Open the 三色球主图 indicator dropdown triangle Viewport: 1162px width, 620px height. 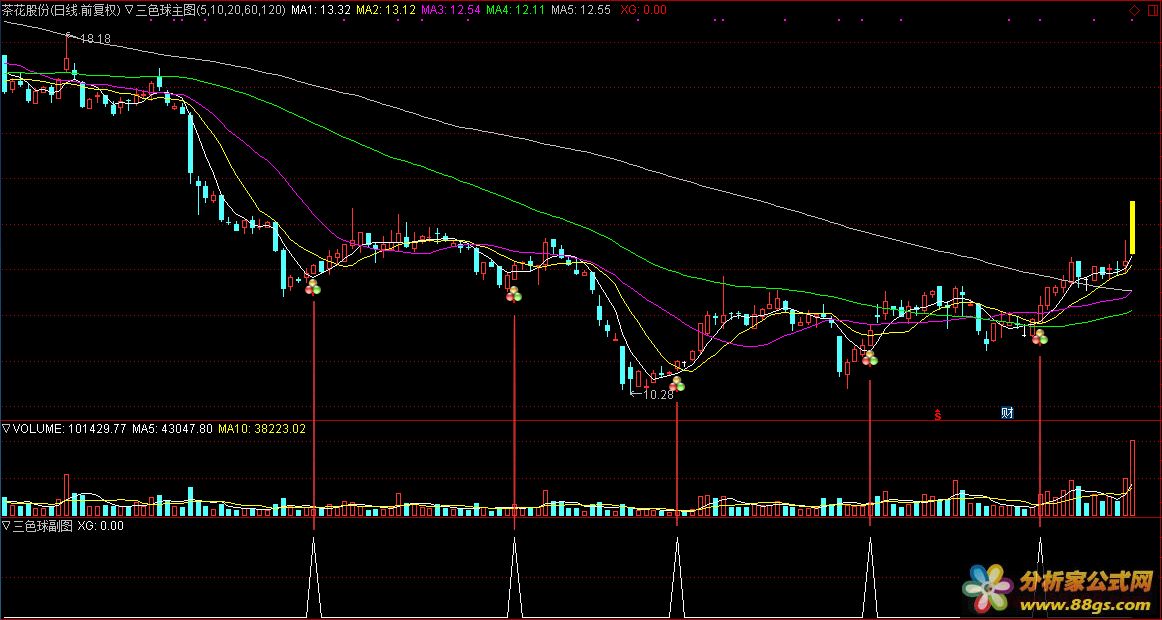pyautogui.click(x=130, y=10)
